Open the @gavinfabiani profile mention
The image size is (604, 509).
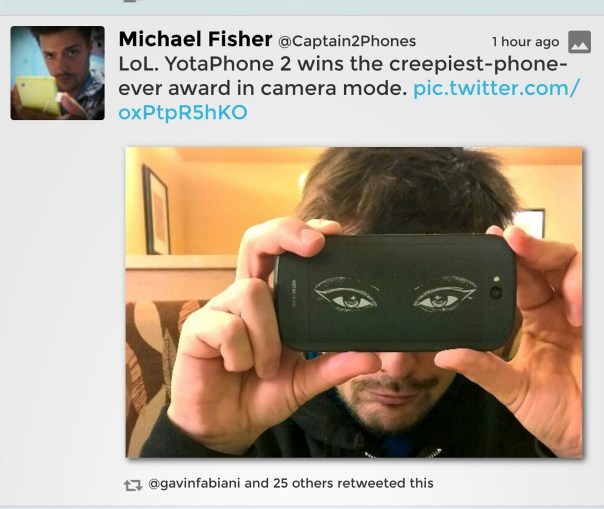194,483
